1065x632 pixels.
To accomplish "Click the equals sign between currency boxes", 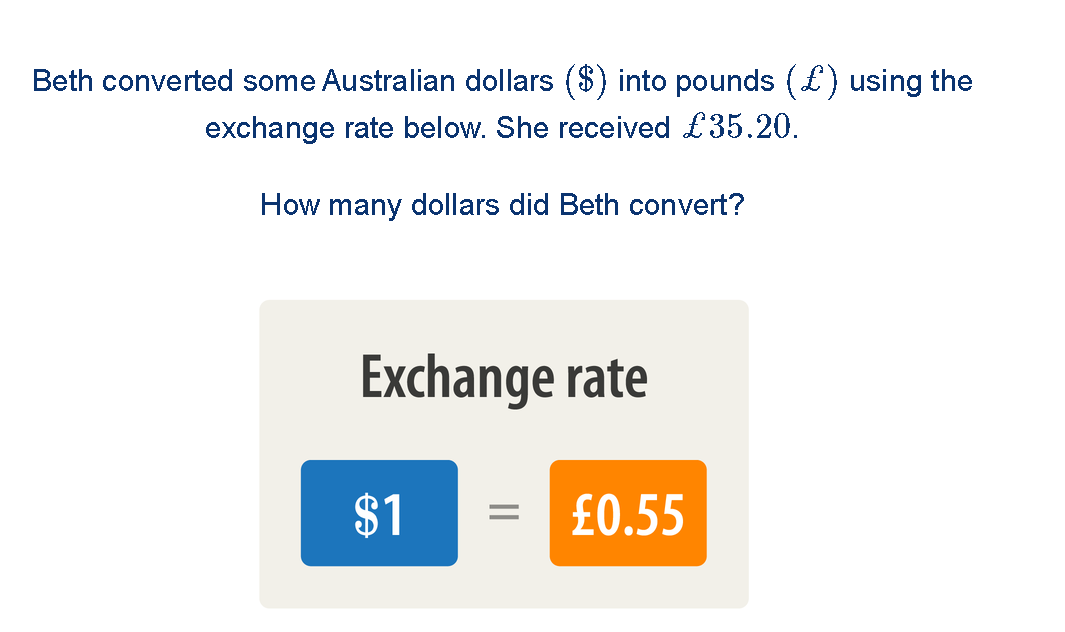I will coord(503,513).
